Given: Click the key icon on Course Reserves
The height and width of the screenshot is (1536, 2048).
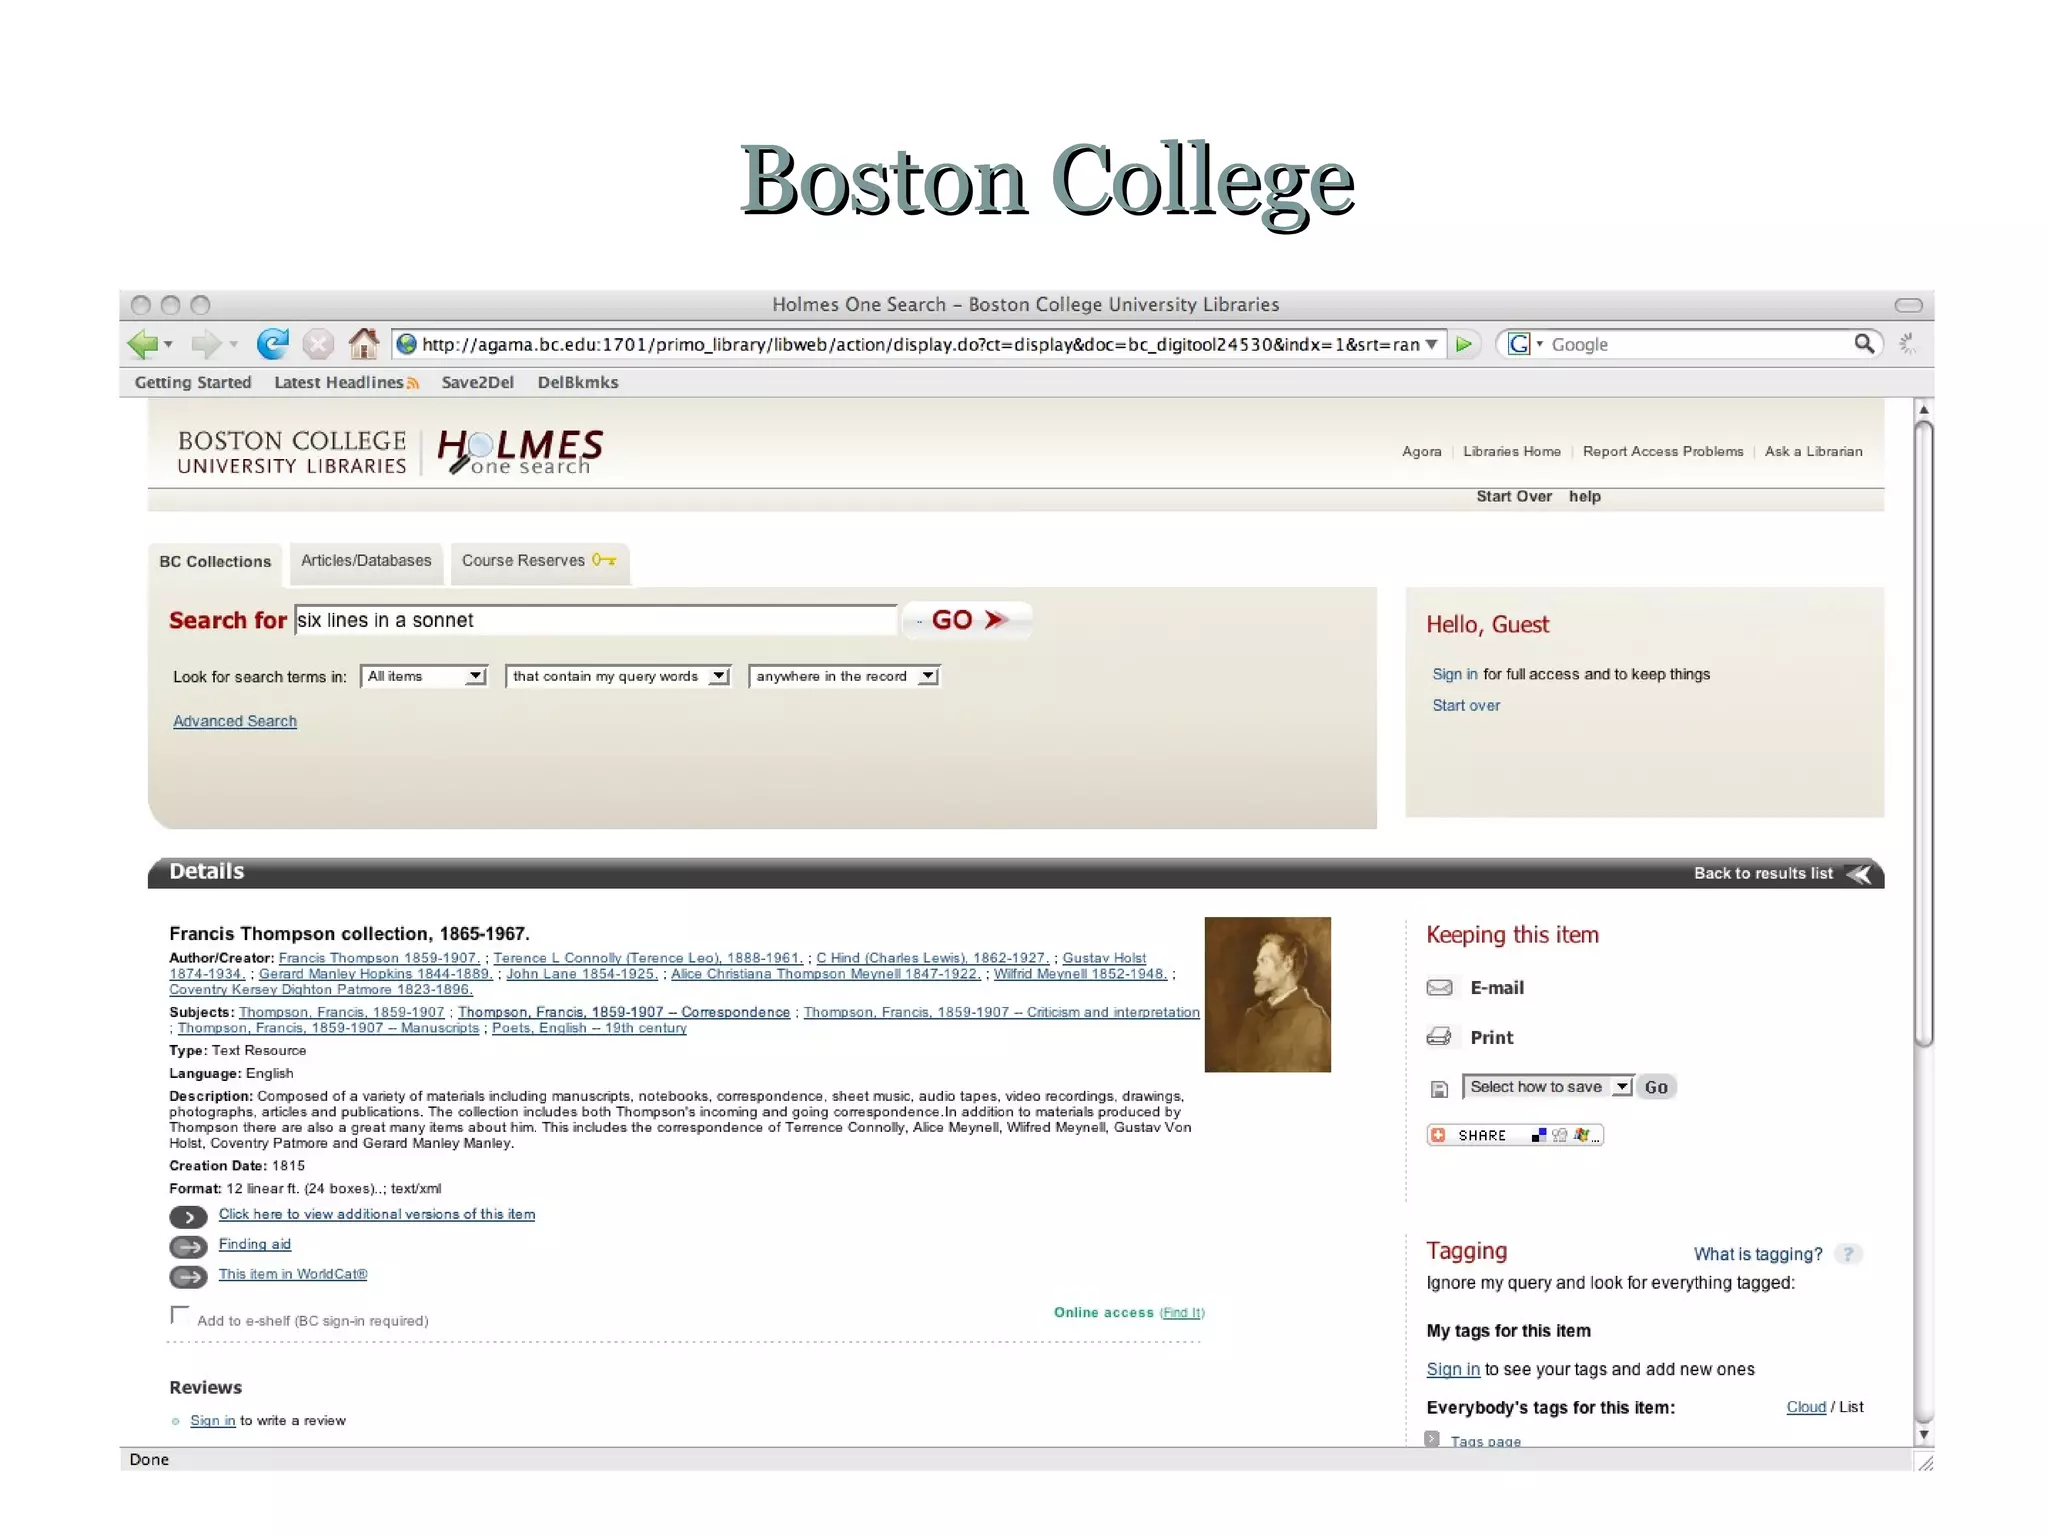Looking at the screenshot, I should (x=604, y=560).
